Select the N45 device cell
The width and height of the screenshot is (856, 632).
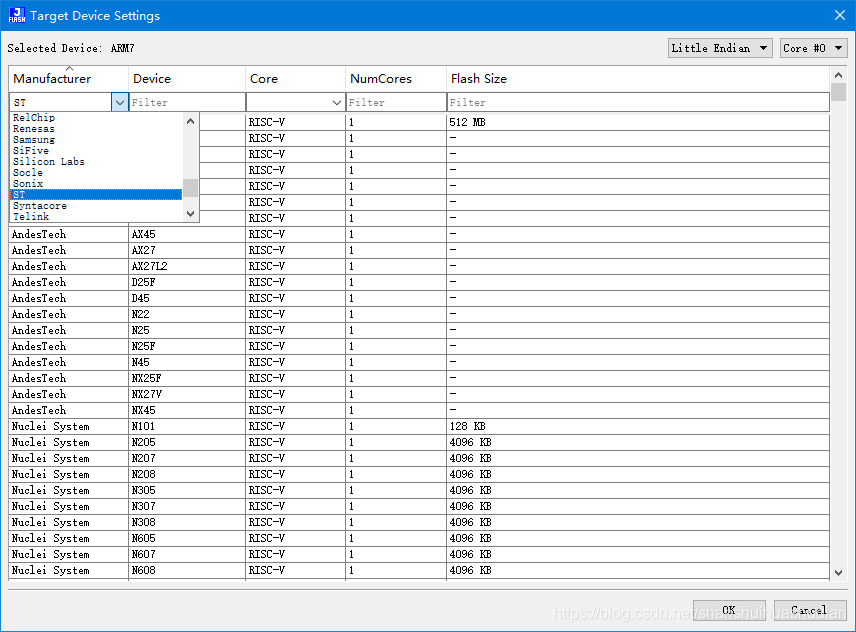pos(187,362)
